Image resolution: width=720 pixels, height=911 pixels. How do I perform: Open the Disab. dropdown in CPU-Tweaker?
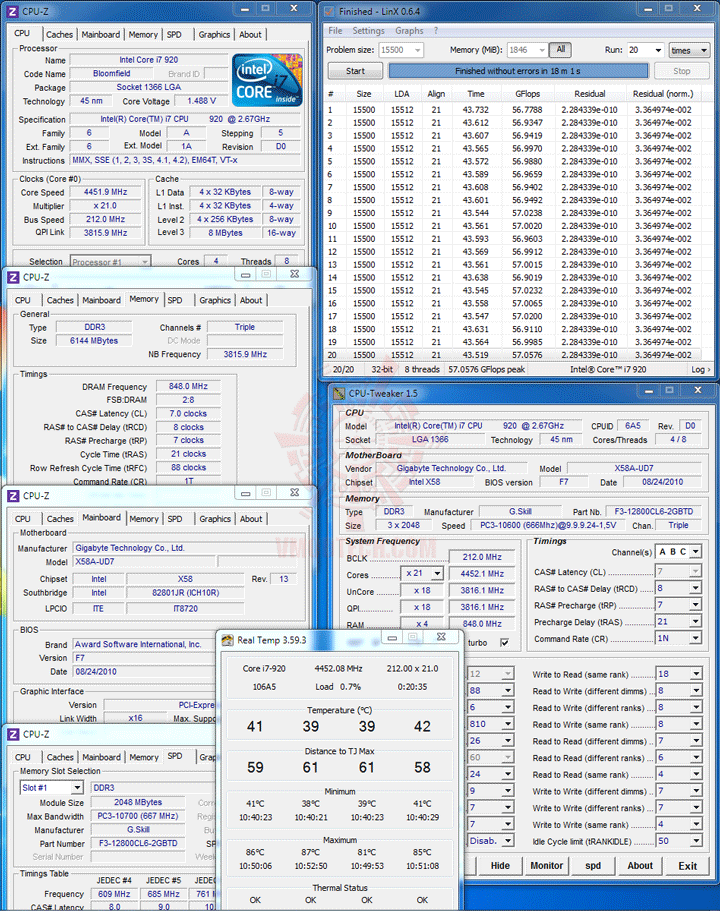508,840
